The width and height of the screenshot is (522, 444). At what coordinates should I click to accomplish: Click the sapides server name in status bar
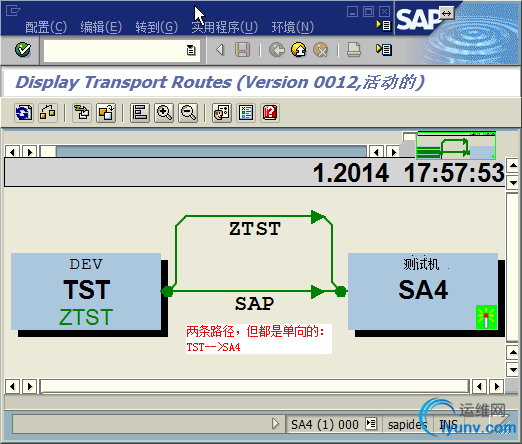tap(407, 425)
